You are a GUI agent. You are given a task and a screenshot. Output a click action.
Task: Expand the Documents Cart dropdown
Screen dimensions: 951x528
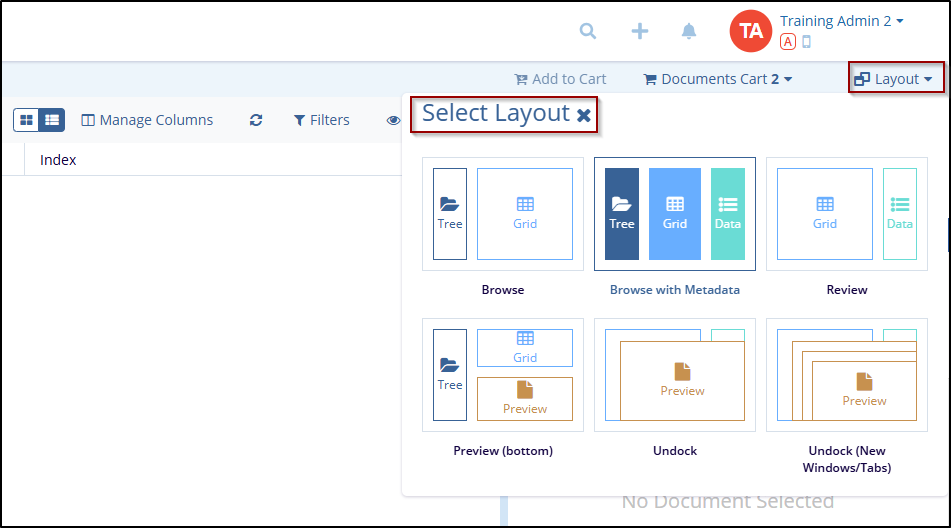click(x=717, y=79)
